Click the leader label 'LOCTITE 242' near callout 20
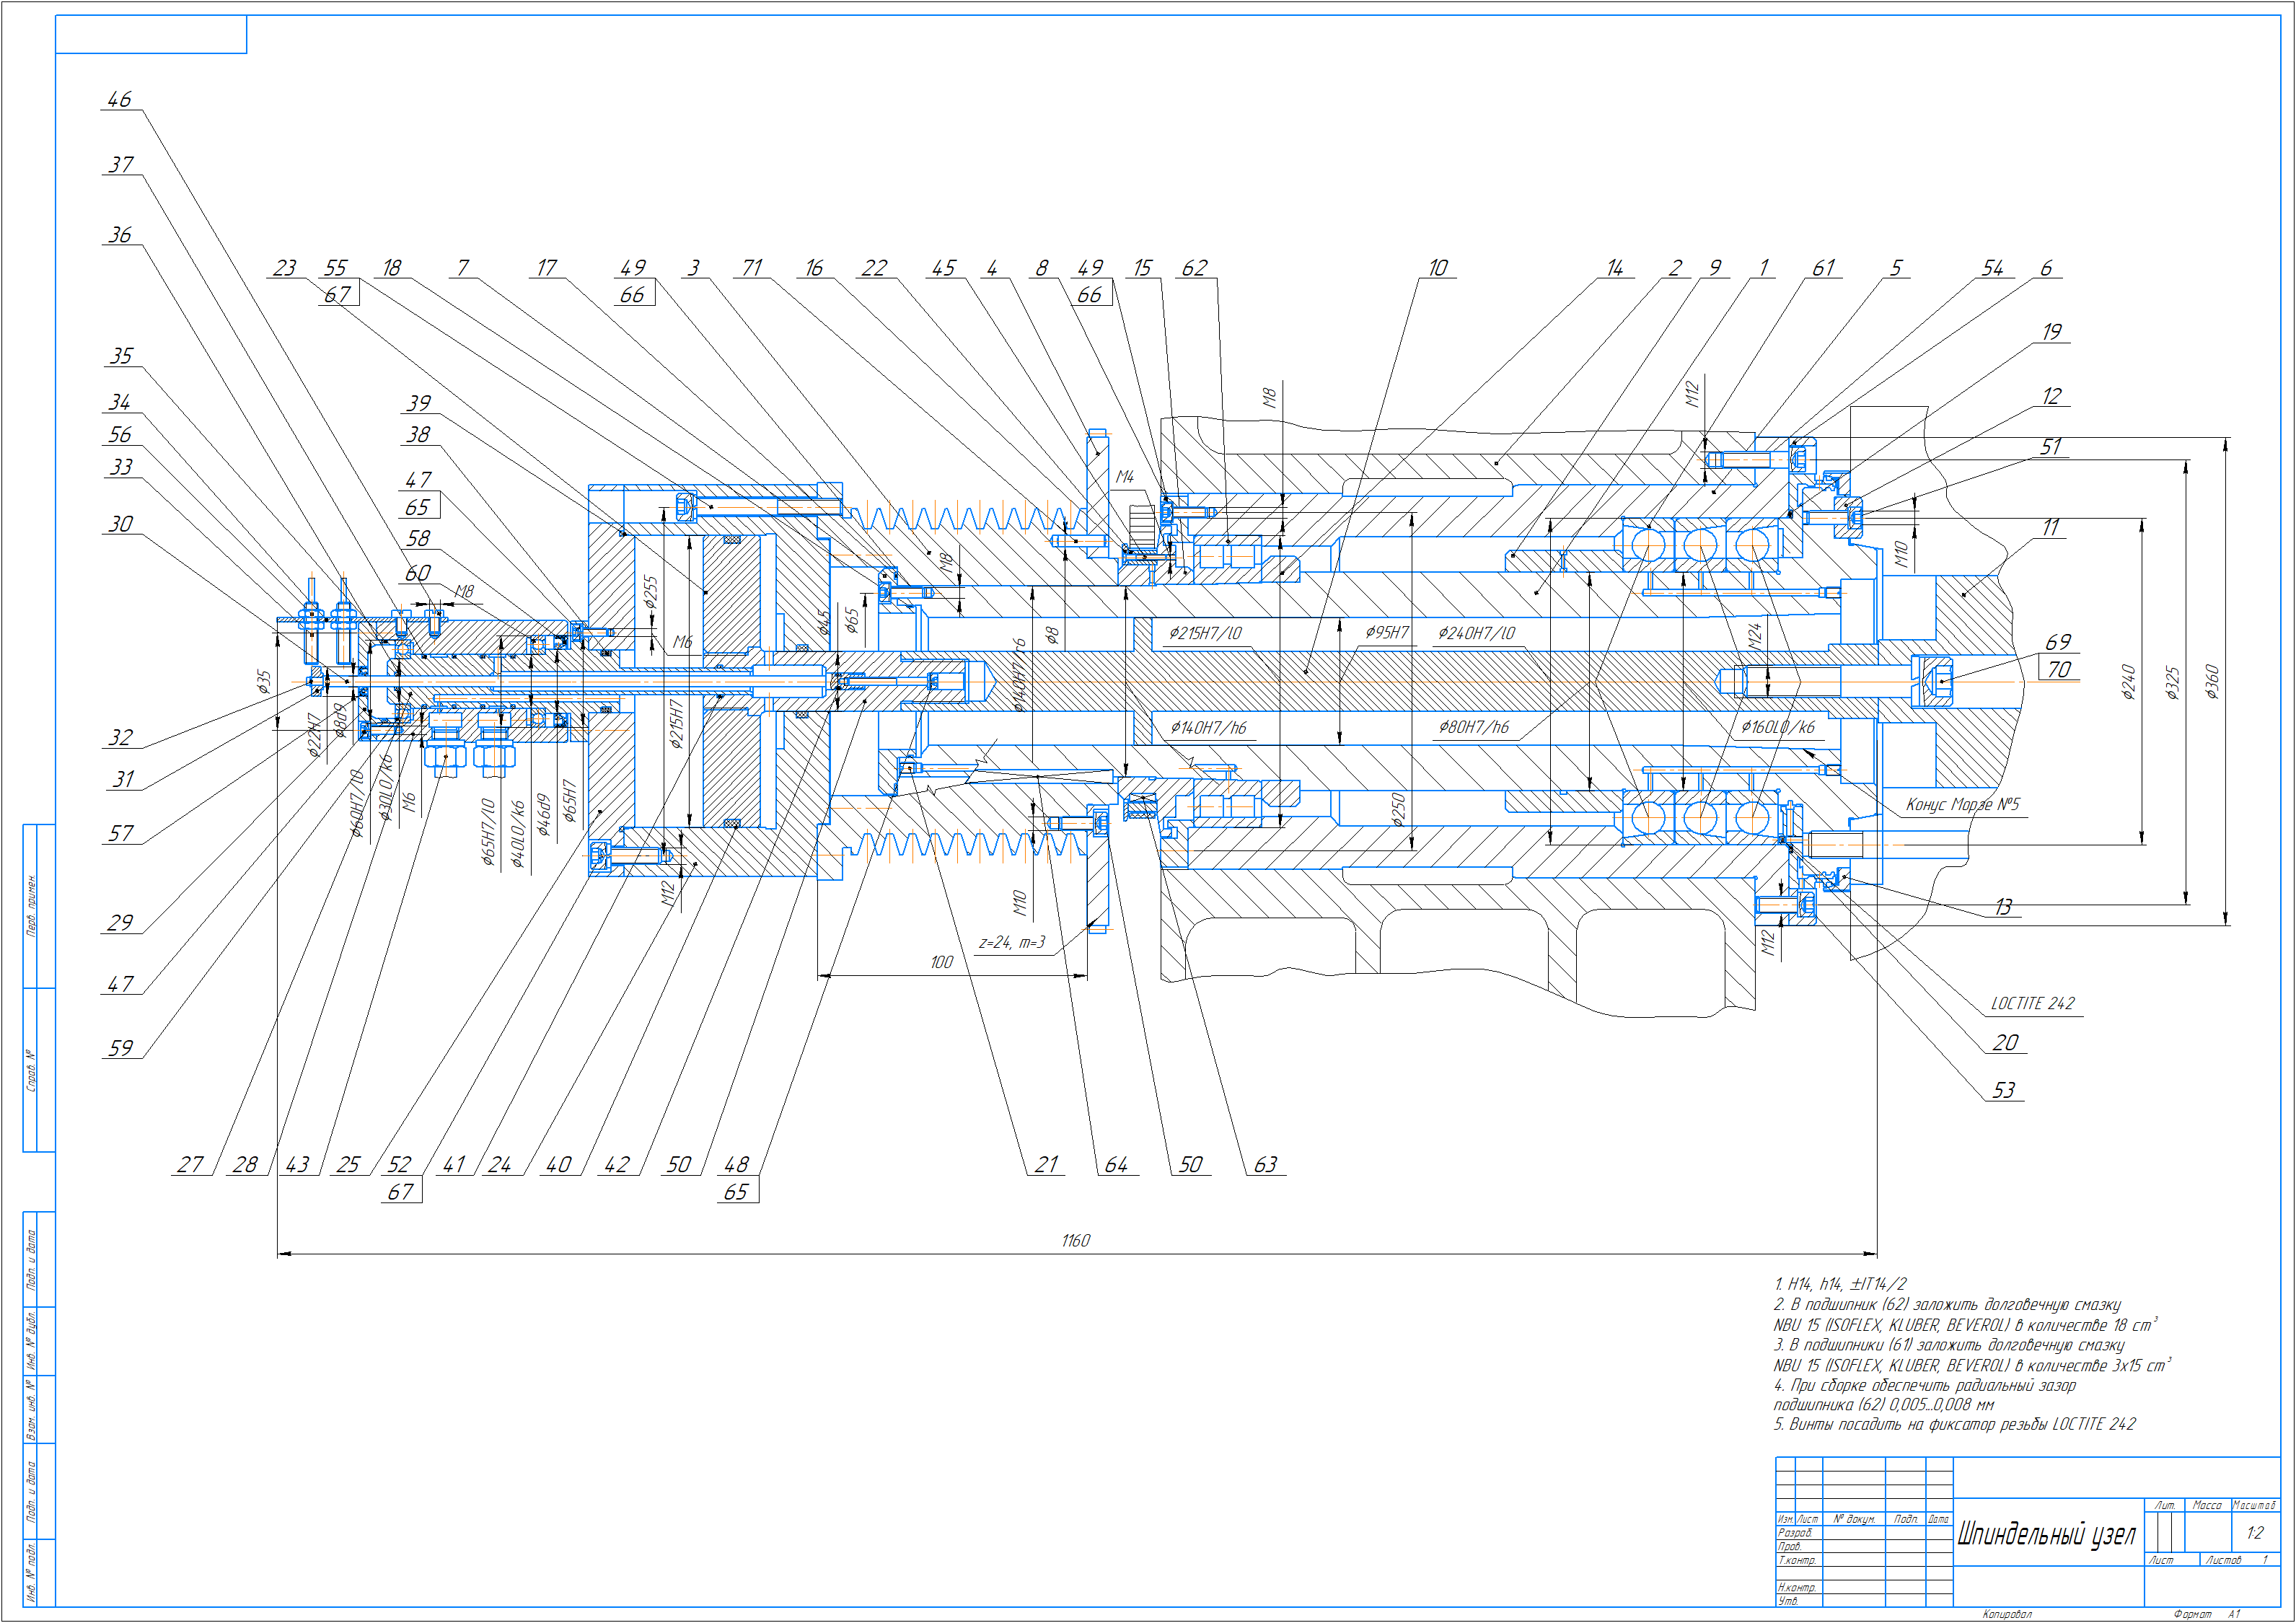The width and height of the screenshot is (2296, 1623). click(x=2032, y=1004)
